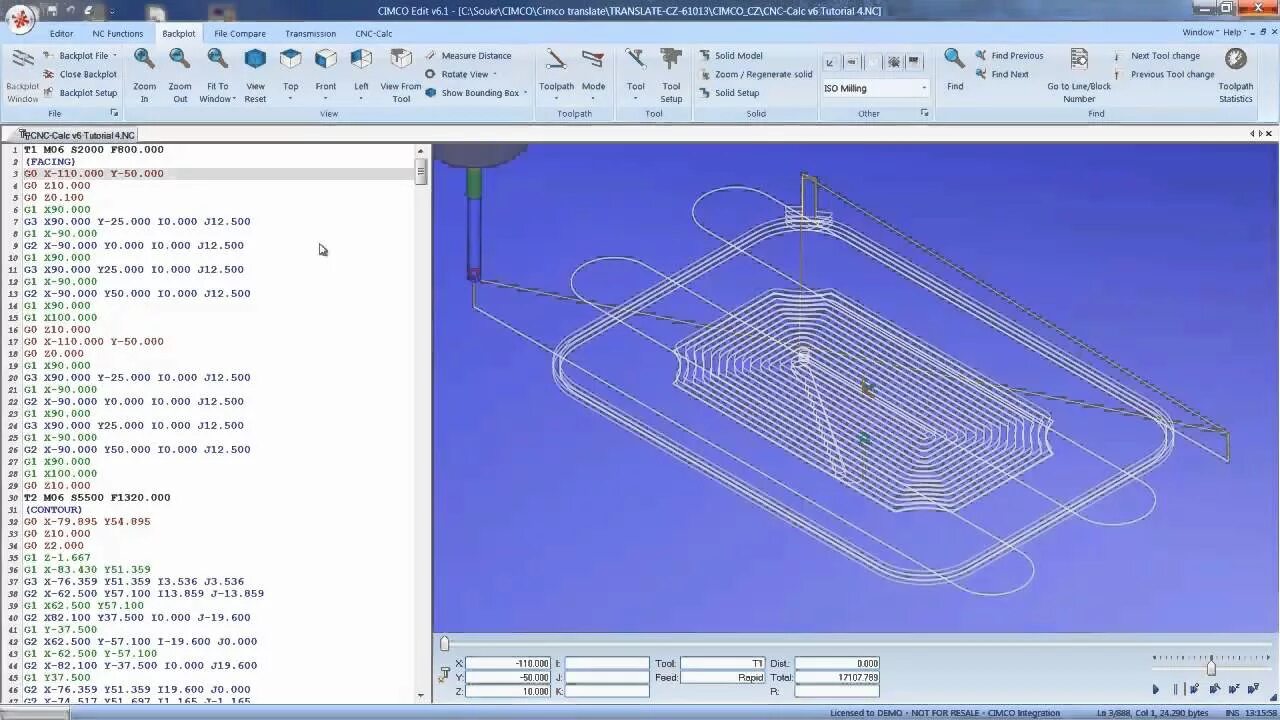Adjust the simulation speed slider

tap(1211, 667)
